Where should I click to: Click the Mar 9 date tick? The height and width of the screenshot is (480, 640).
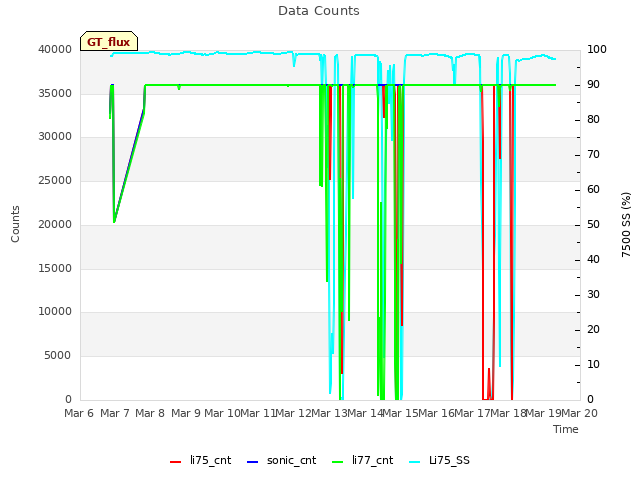pos(186,413)
